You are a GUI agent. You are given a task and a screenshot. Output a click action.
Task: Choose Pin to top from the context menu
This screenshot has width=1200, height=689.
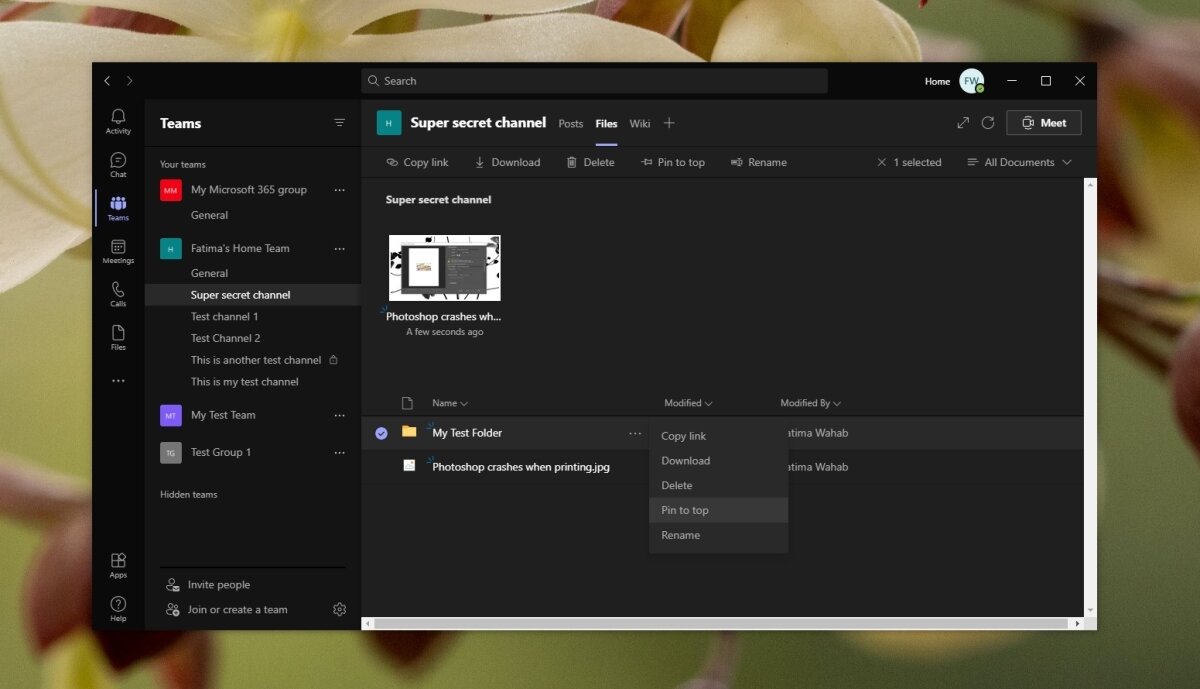click(684, 510)
